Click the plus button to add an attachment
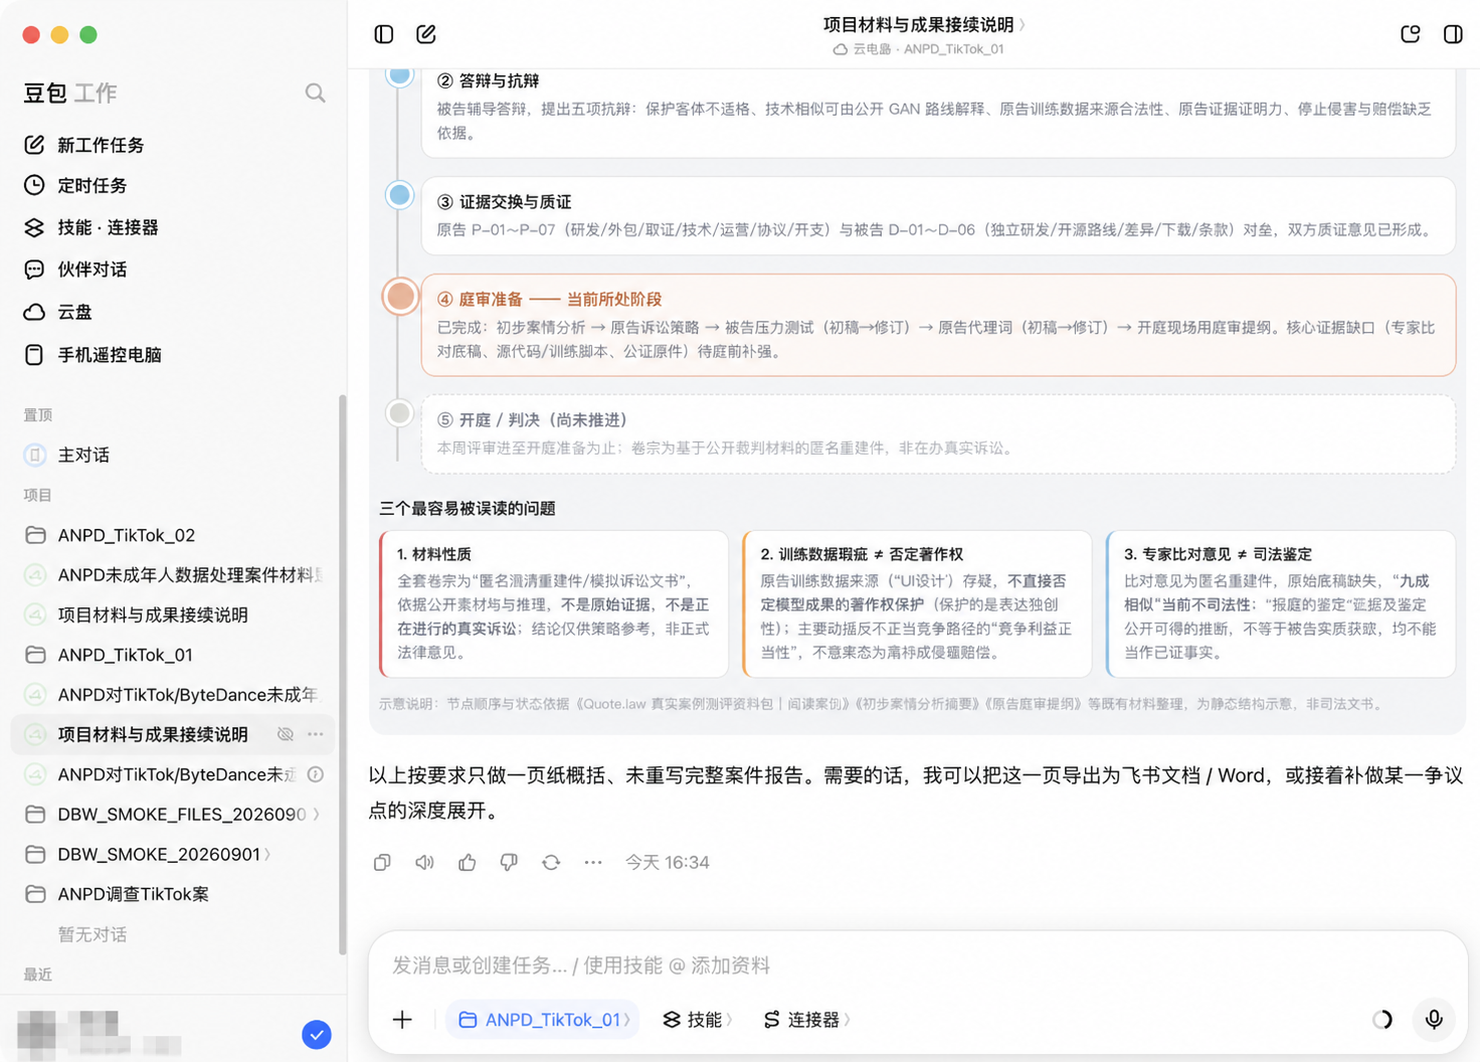 click(402, 1019)
